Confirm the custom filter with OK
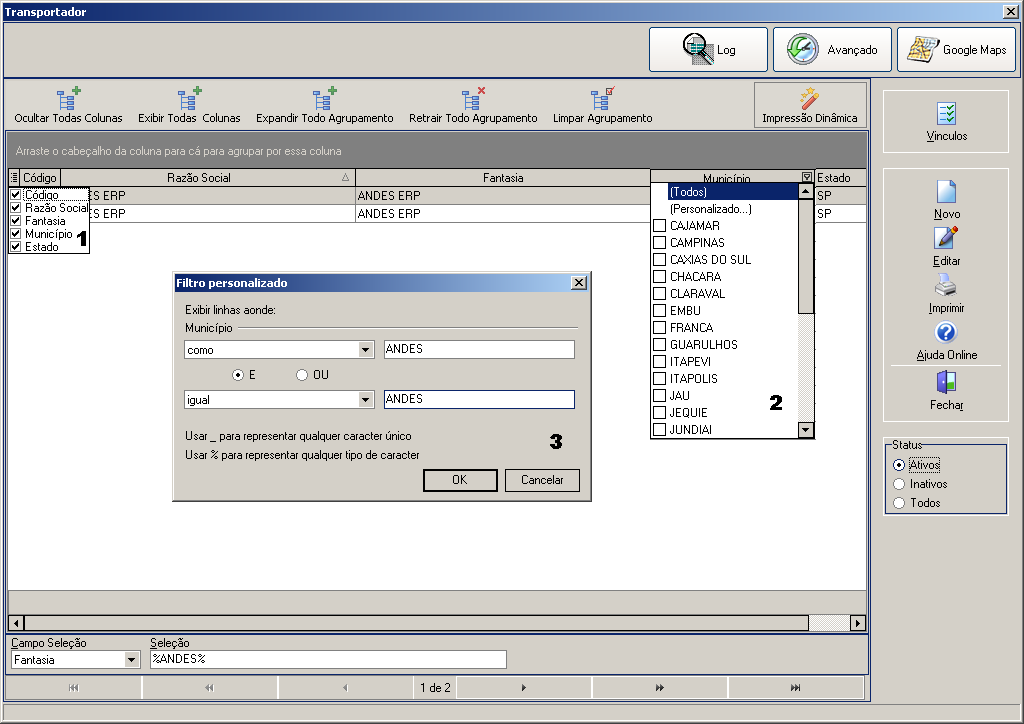The height and width of the screenshot is (724, 1024). [460, 480]
